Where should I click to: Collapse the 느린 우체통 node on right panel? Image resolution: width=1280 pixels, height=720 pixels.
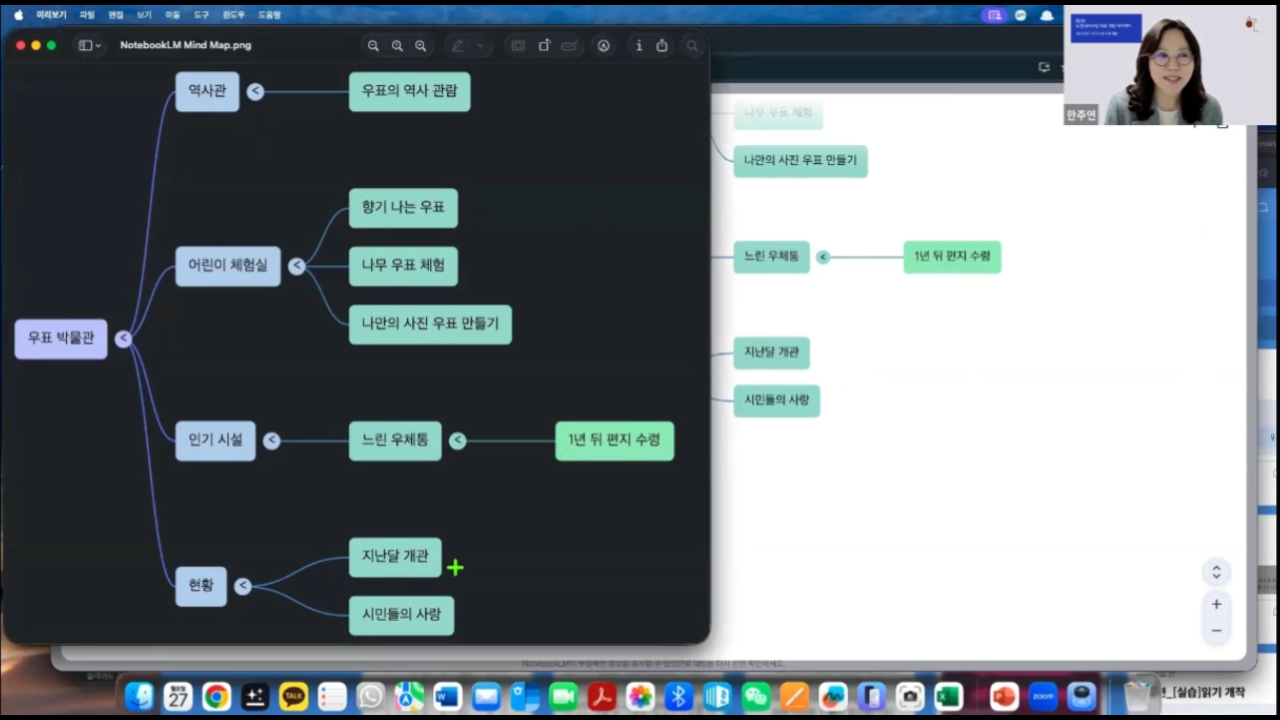823,257
